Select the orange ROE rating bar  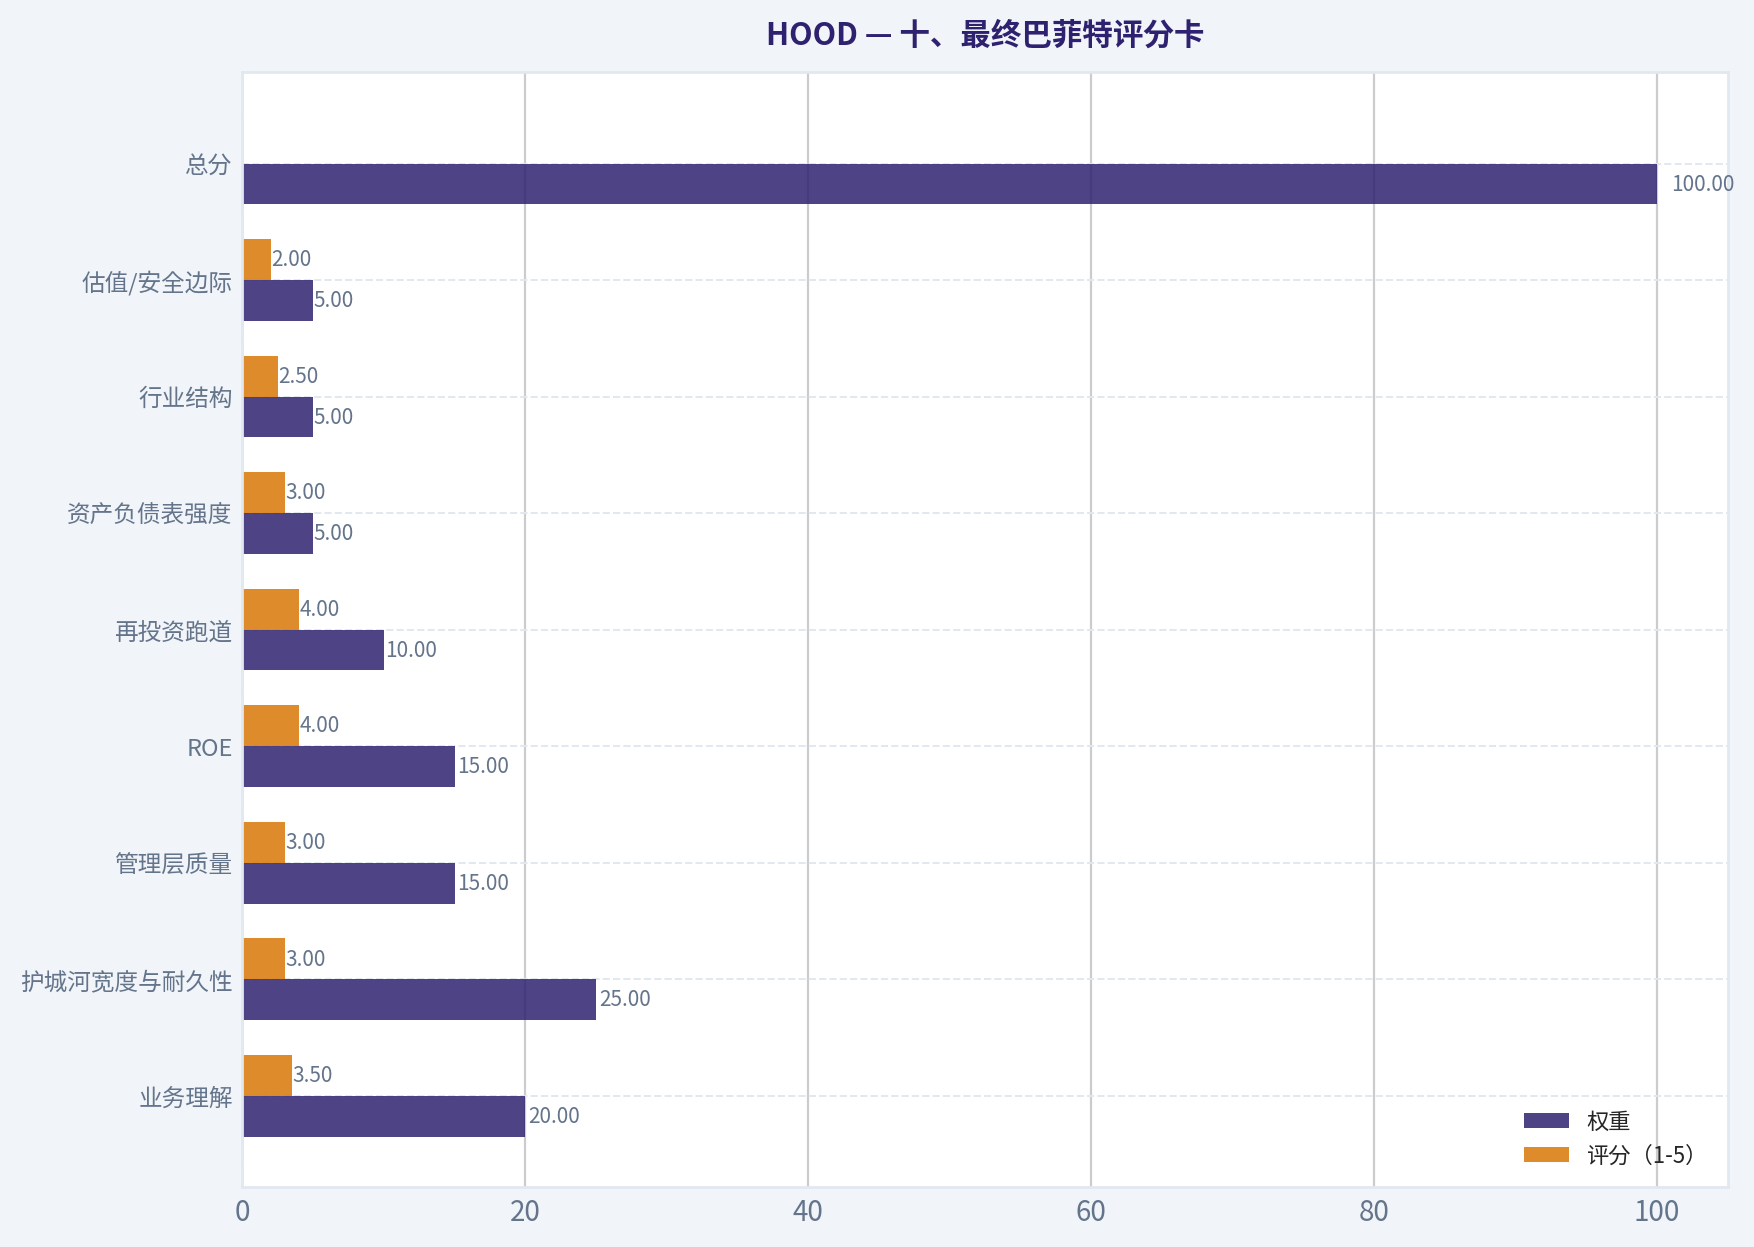[271, 725]
